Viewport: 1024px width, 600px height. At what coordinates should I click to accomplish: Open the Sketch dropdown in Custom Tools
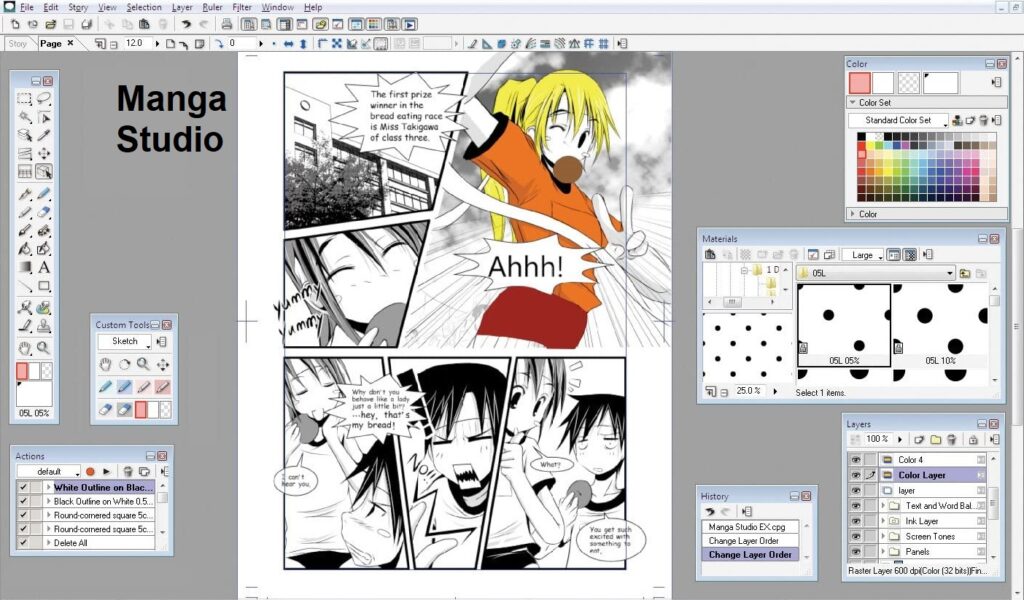point(124,341)
